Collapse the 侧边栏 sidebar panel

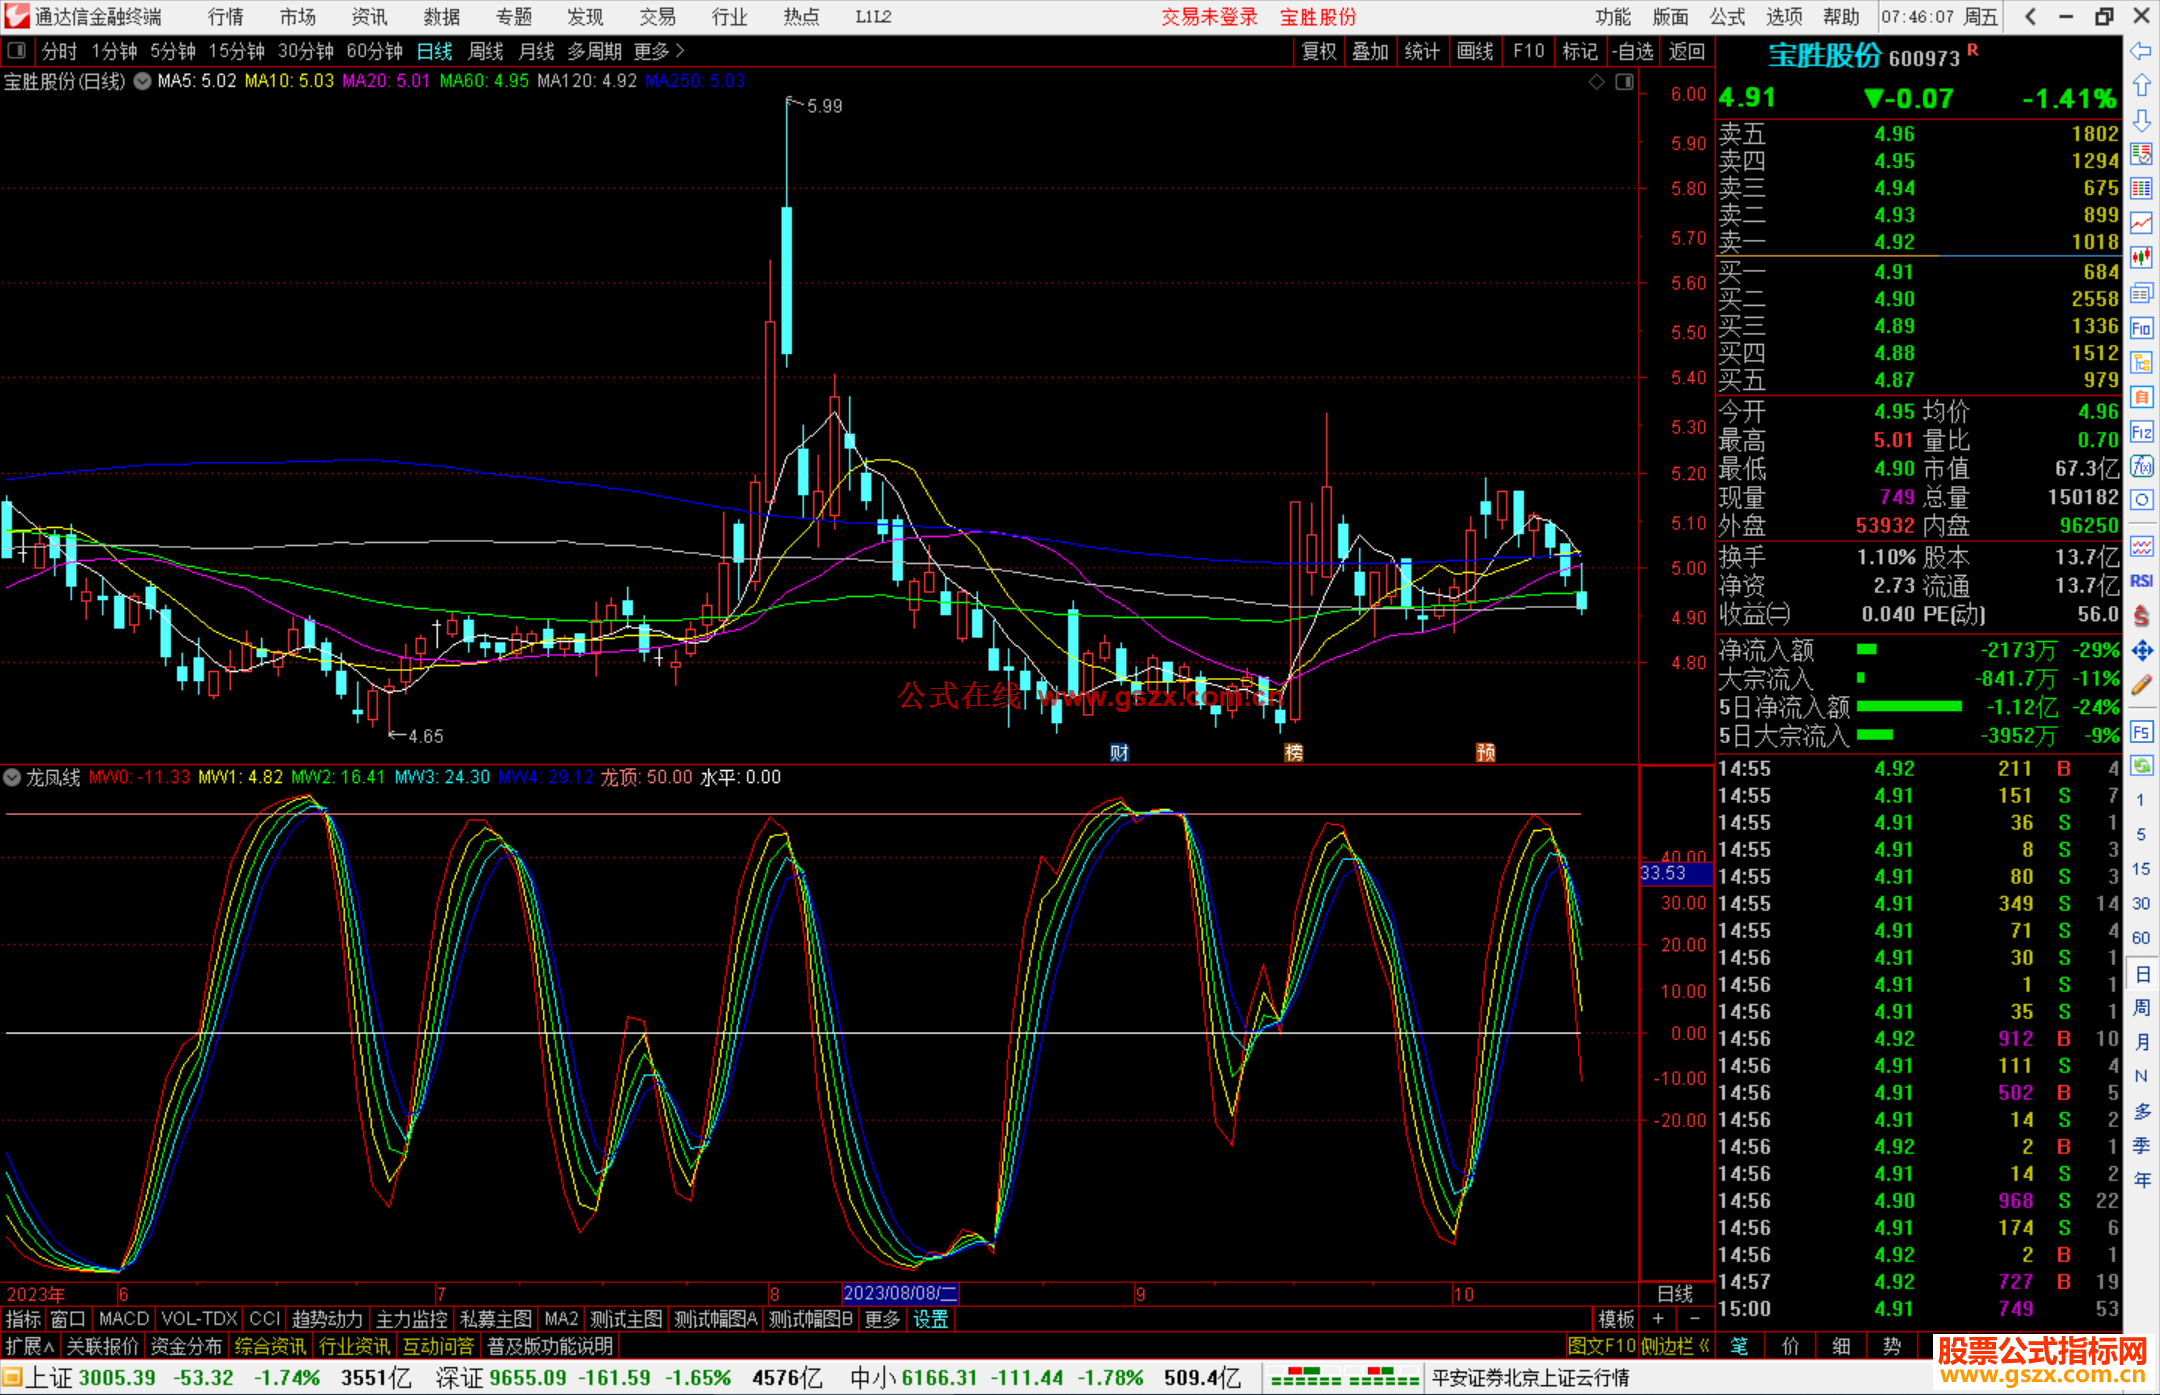[x=1675, y=1346]
